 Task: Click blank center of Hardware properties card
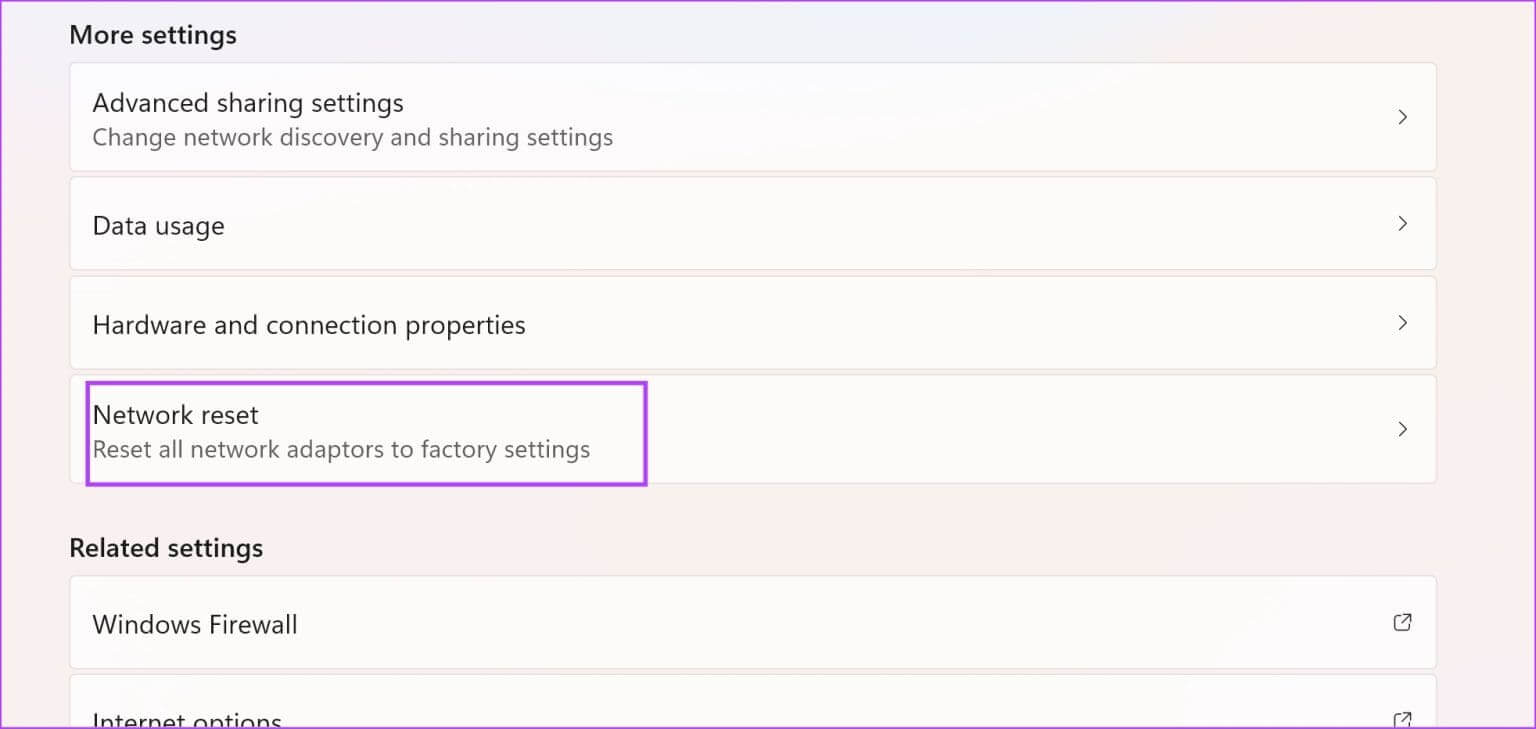point(900,323)
